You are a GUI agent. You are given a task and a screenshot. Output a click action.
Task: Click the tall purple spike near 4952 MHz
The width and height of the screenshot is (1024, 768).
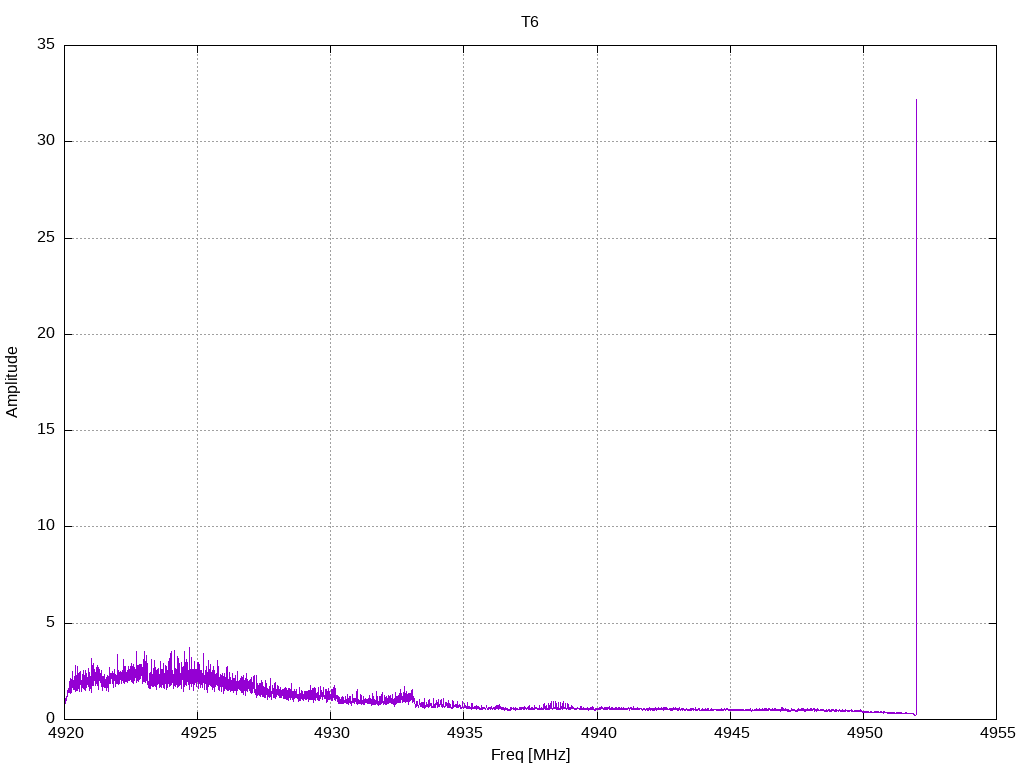(916, 405)
